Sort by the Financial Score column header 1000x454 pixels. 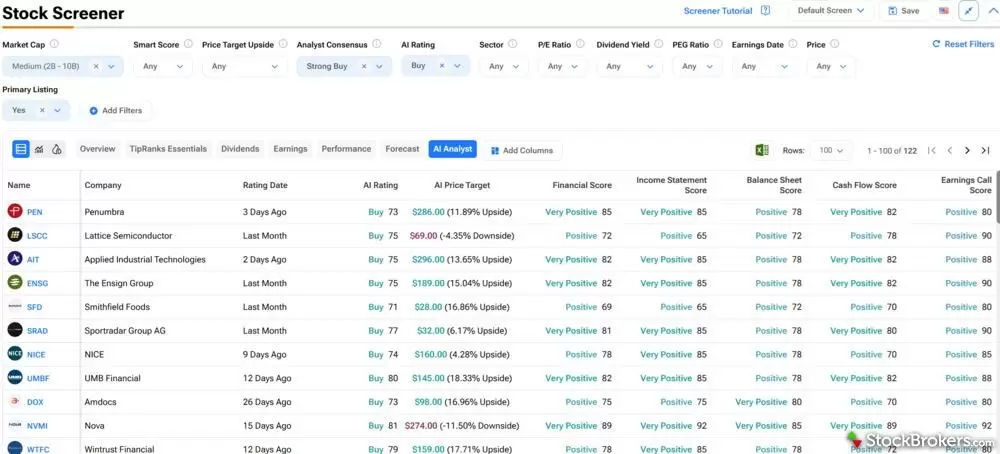(582, 186)
